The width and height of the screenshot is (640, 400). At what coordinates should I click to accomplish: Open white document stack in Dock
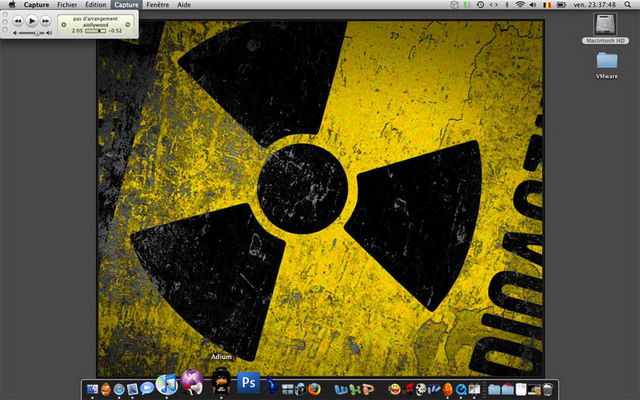coord(521,389)
